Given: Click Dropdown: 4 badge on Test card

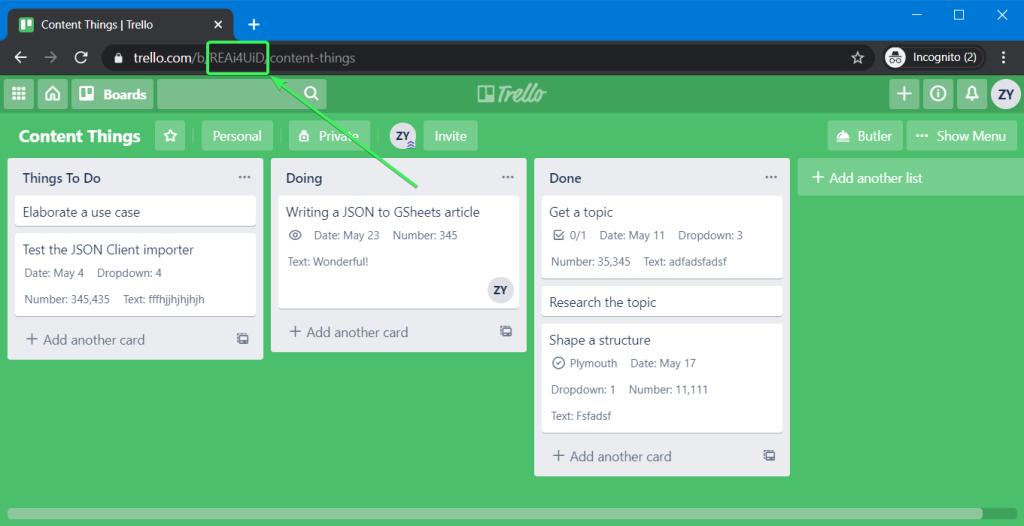Looking at the screenshot, I should pos(129,273).
